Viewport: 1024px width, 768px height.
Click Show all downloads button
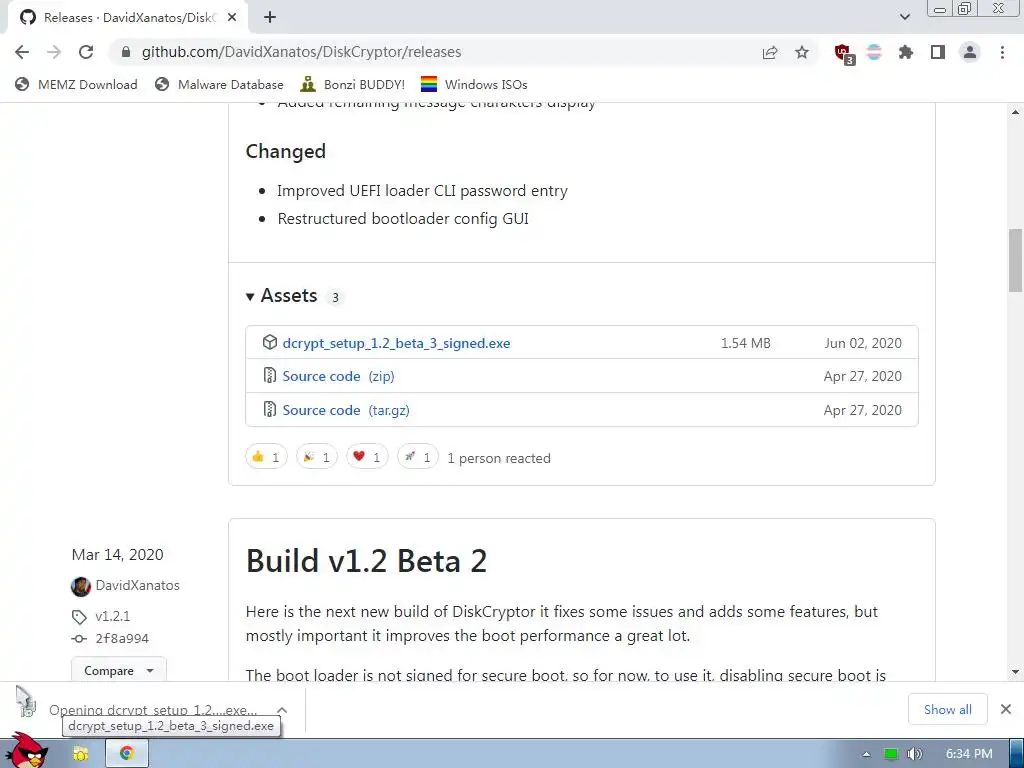click(x=947, y=709)
